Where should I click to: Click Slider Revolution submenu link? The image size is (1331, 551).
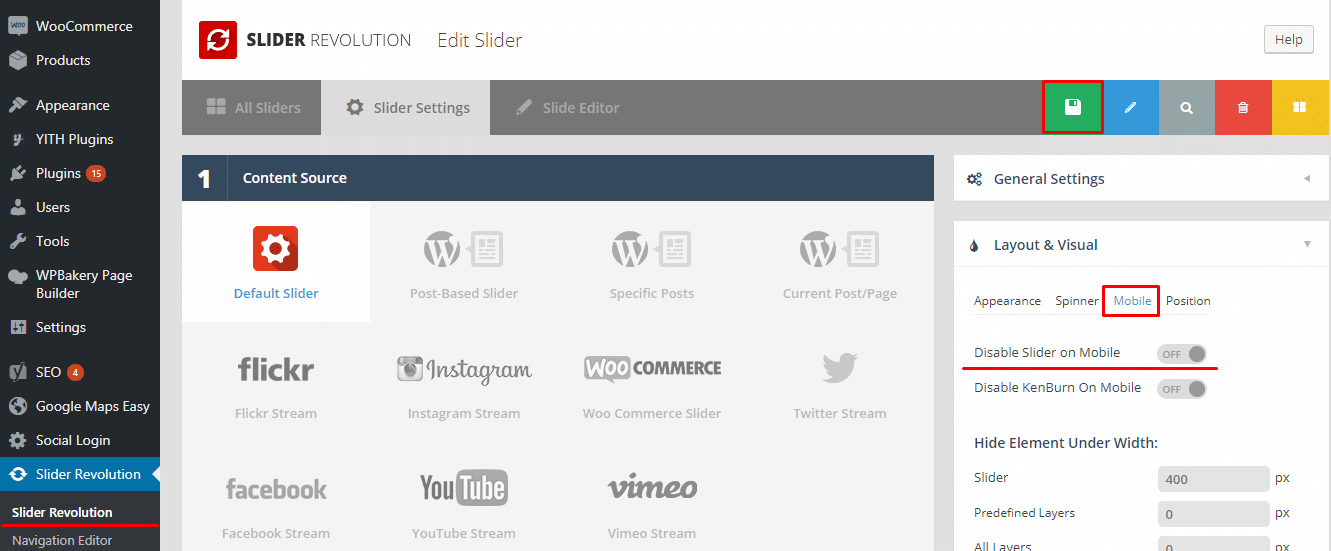[x=62, y=512]
